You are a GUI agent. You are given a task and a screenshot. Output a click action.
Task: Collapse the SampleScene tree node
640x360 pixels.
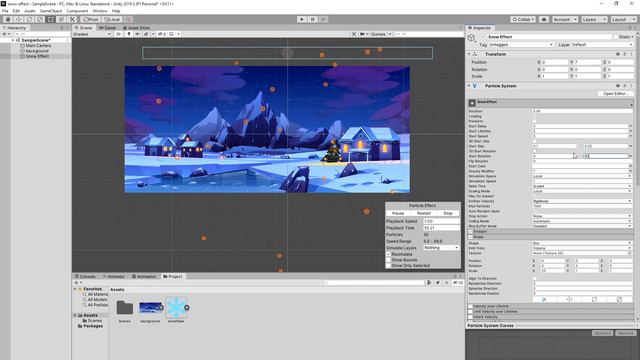pos(13,40)
